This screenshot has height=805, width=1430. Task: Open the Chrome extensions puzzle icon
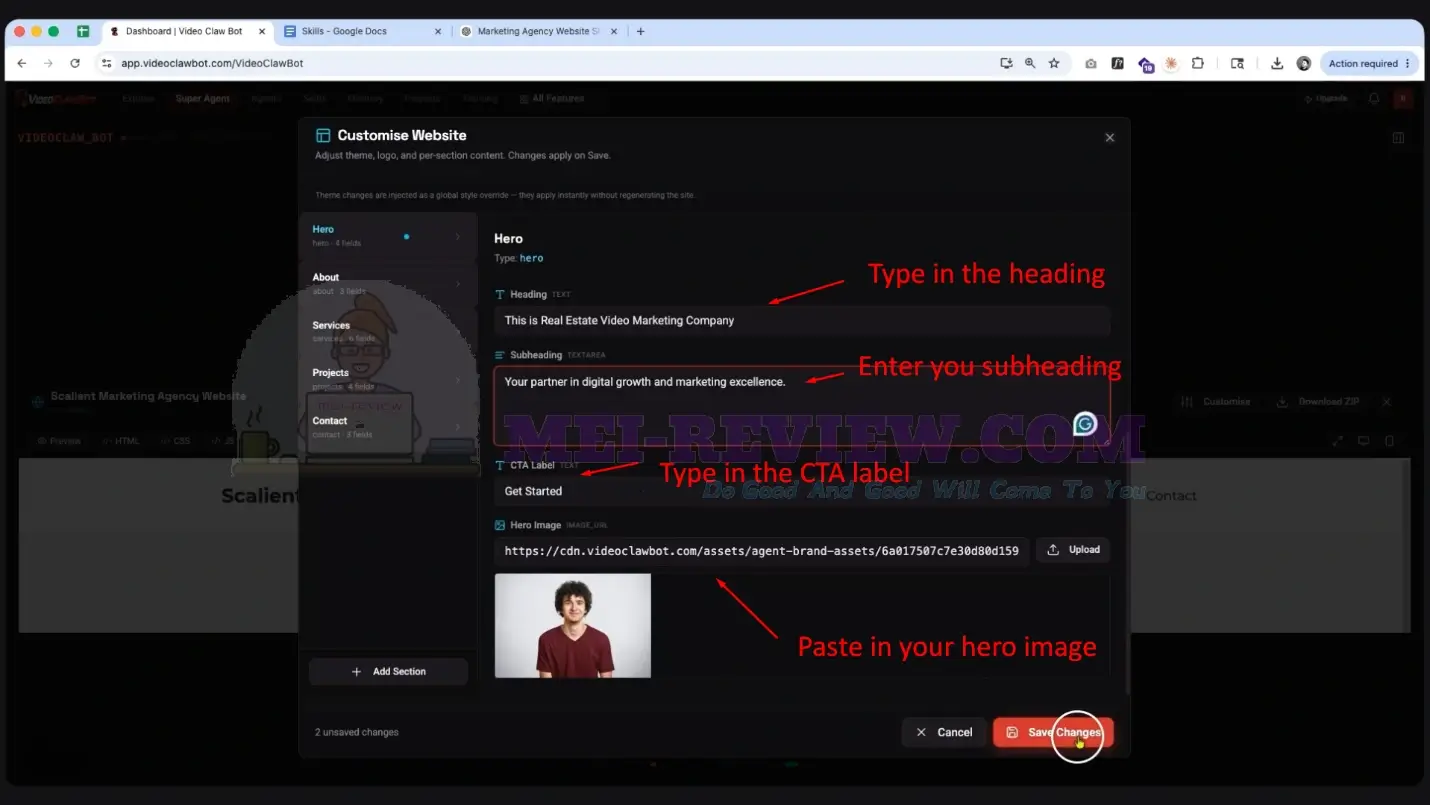[1198, 63]
